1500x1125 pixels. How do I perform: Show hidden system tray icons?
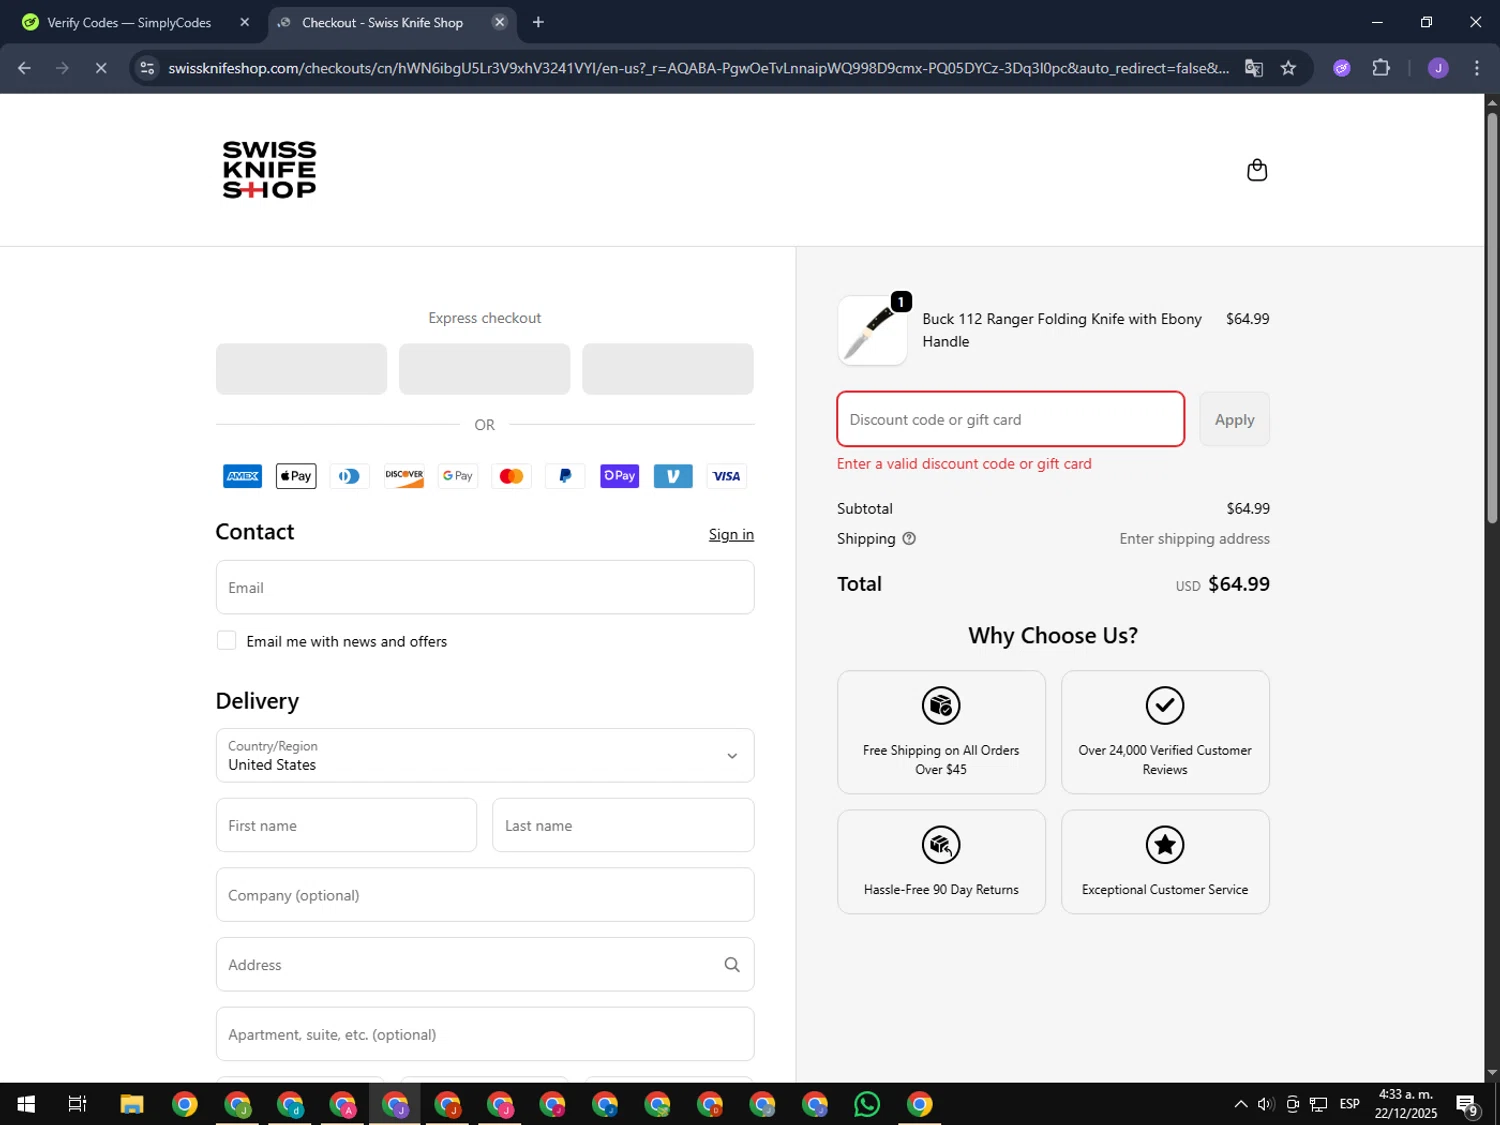click(x=1240, y=1104)
